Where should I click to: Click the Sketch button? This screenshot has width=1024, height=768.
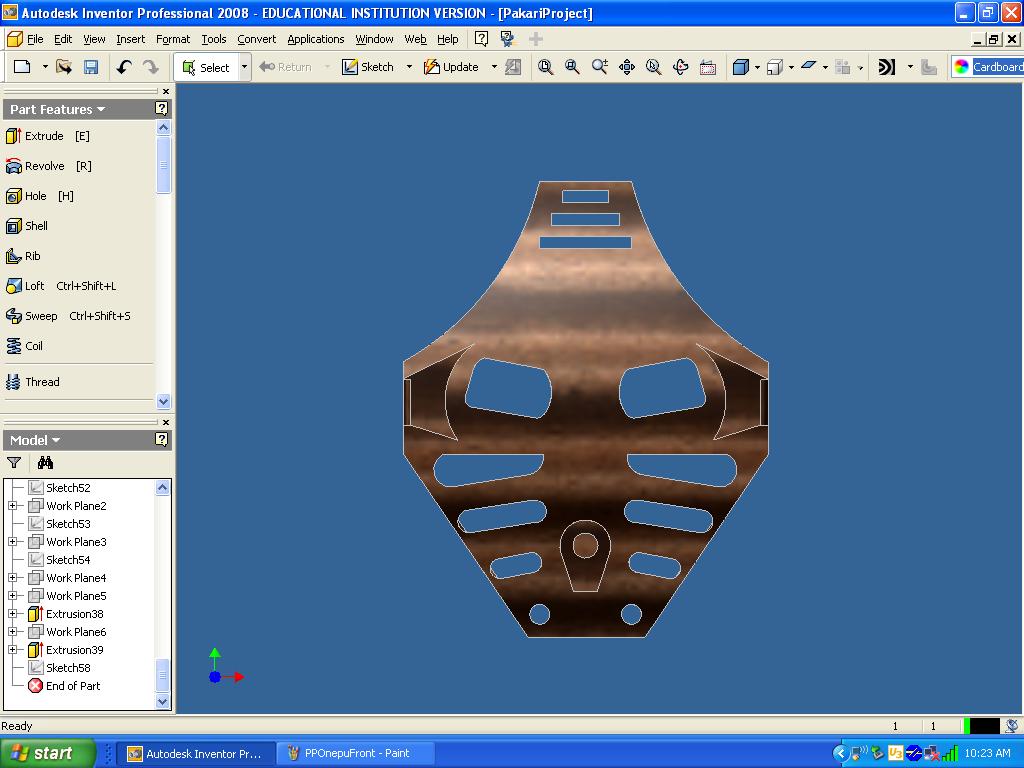coord(368,67)
